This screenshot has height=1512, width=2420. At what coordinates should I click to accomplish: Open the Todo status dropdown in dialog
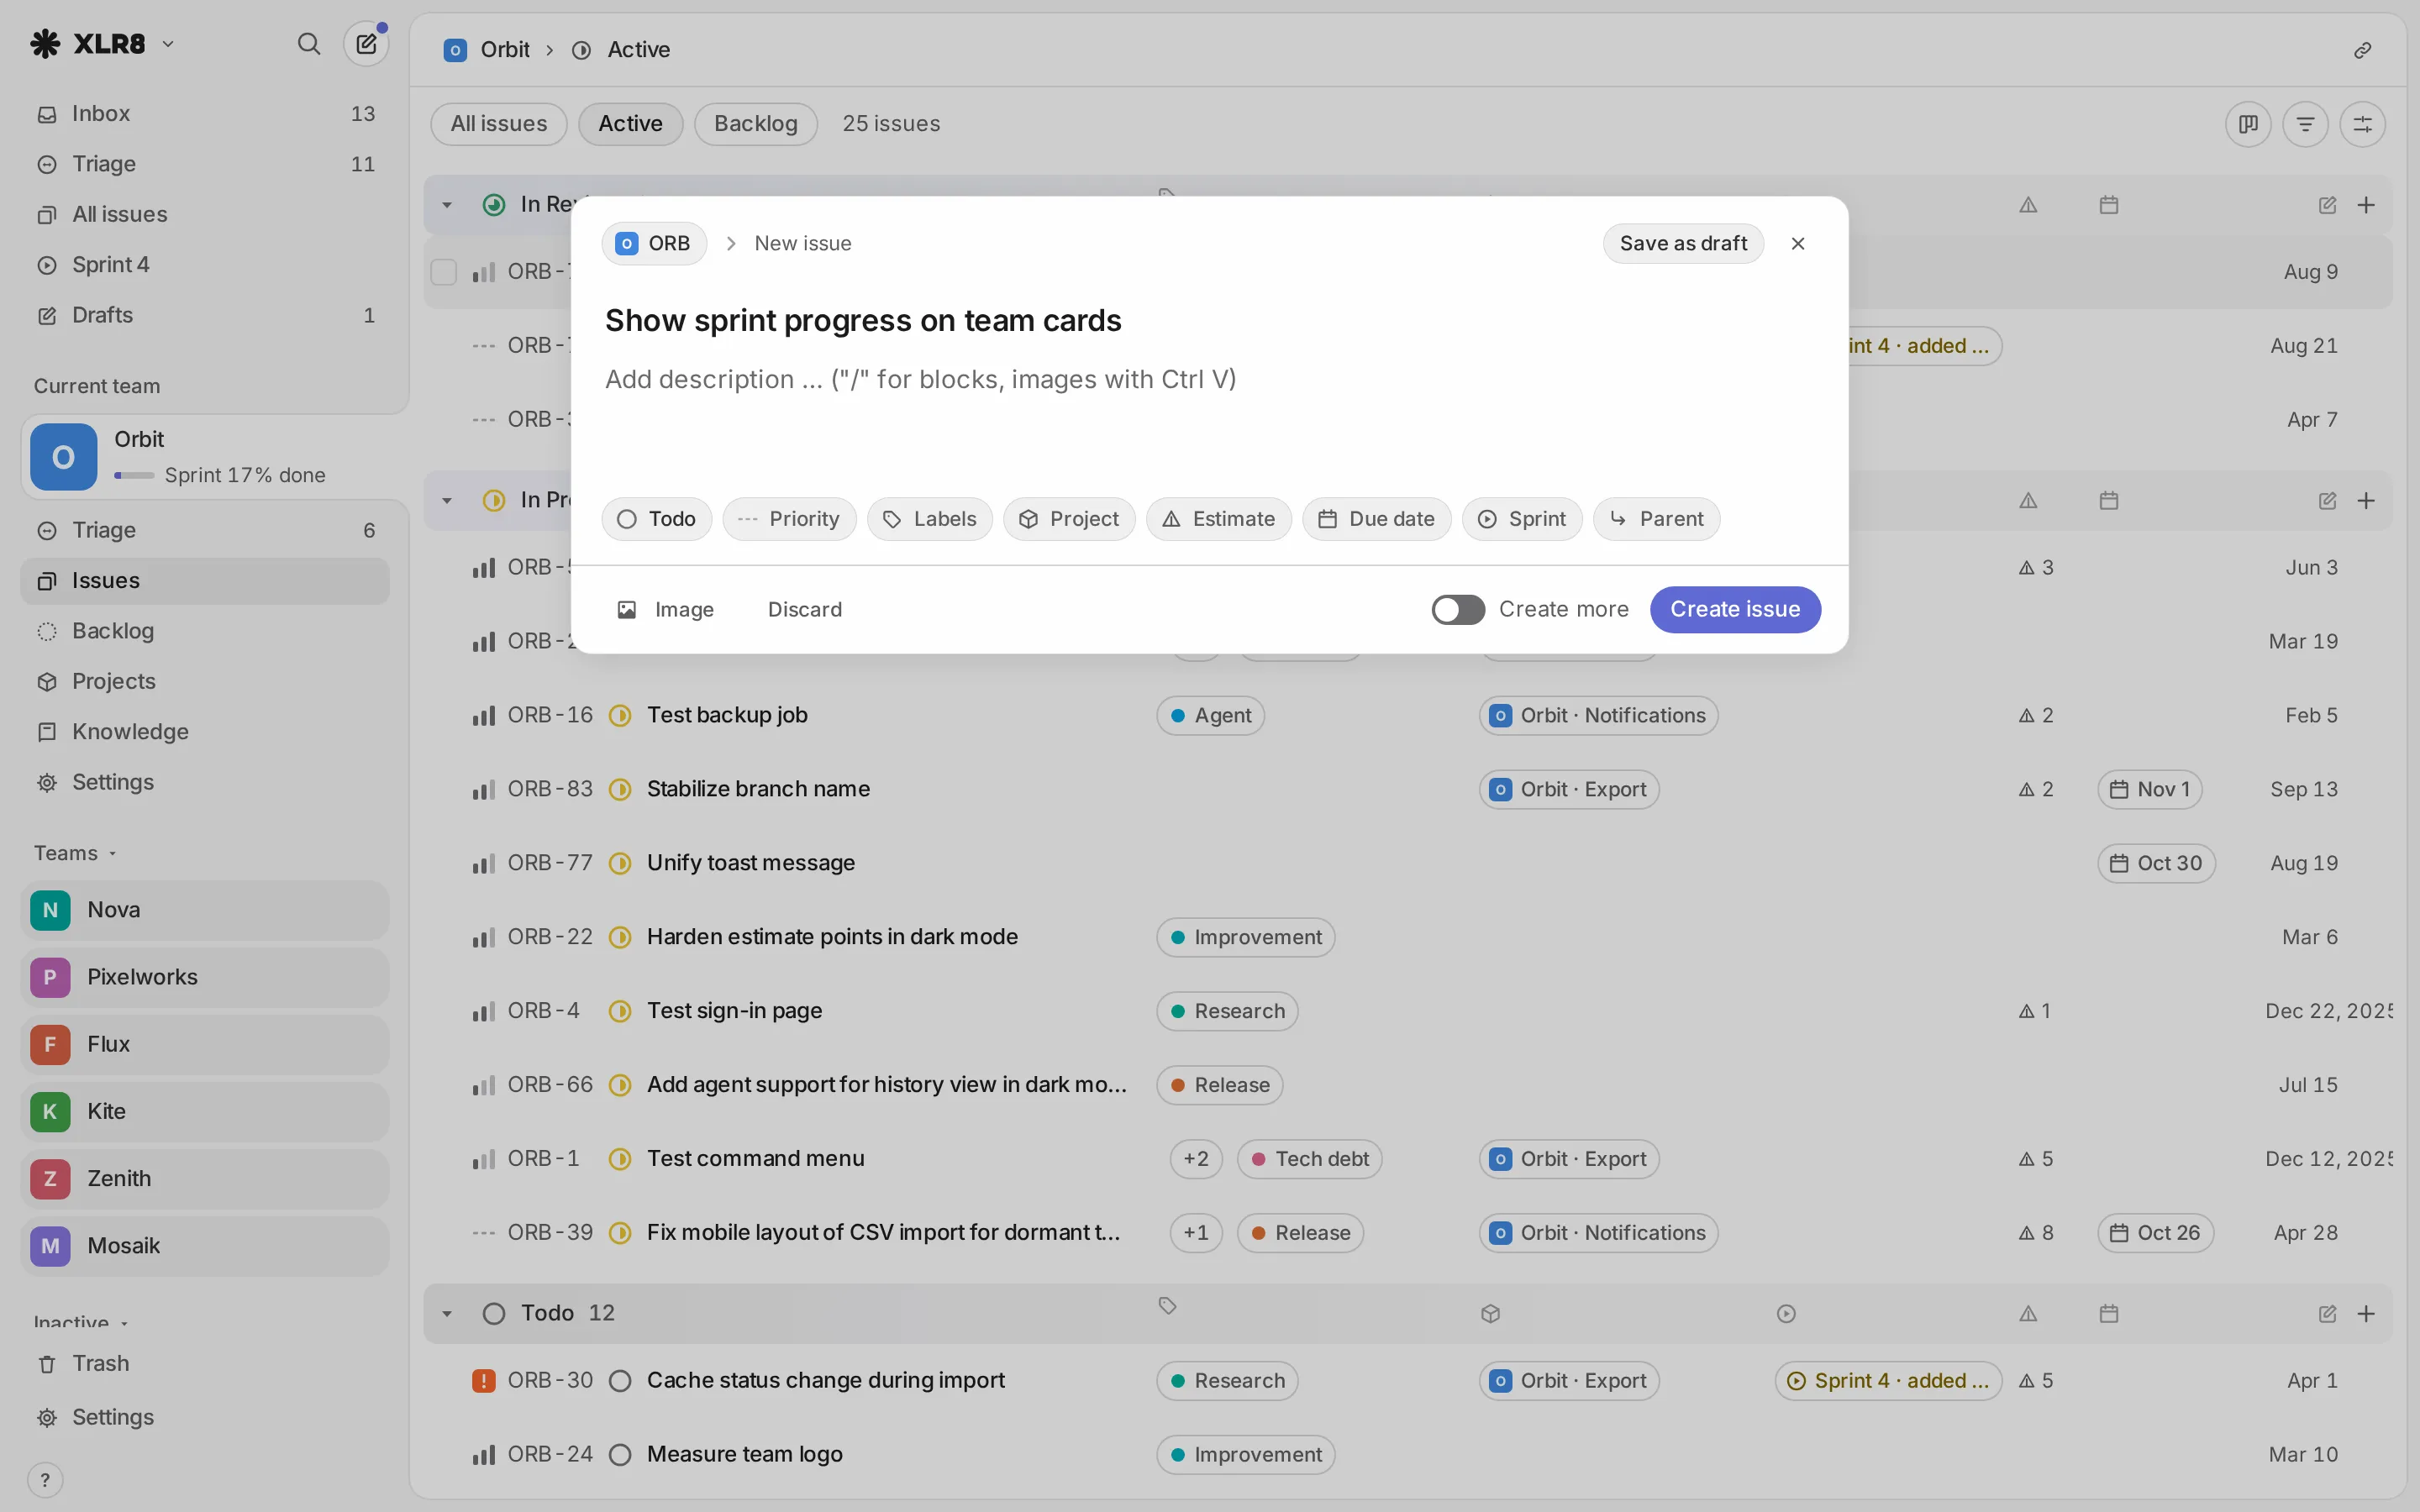(656, 519)
